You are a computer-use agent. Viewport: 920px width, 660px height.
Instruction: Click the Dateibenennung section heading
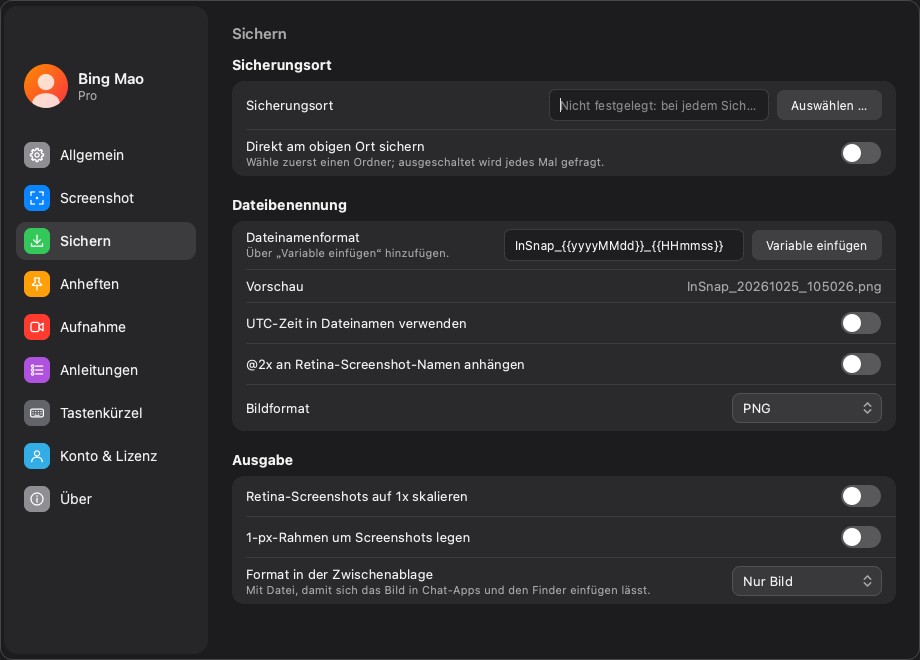(x=289, y=205)
